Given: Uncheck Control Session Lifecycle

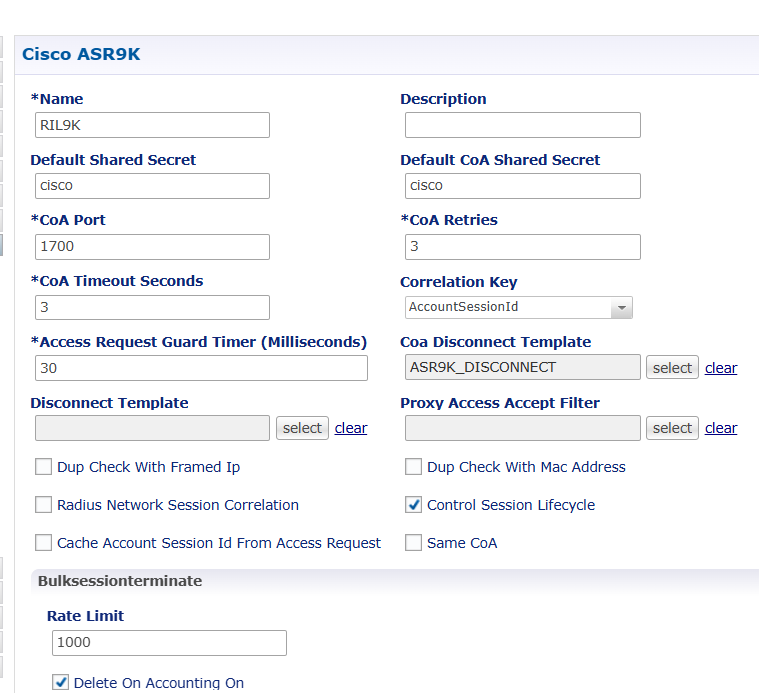Looking at the screenshot, I should (x=413, y=504).
